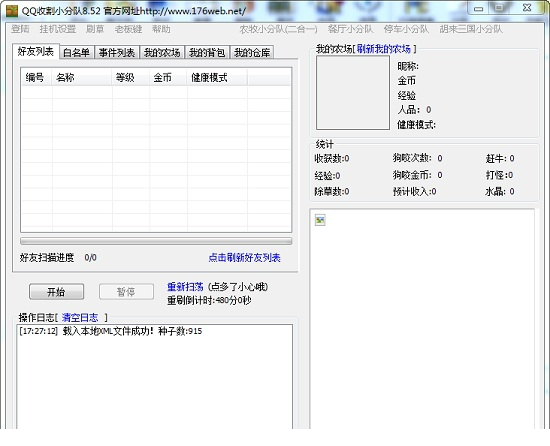Image resolution: width=550 pixels, height=446 pixels.
Task: Click log entry 载入本地XML文件成功
Action: (111, 331)
